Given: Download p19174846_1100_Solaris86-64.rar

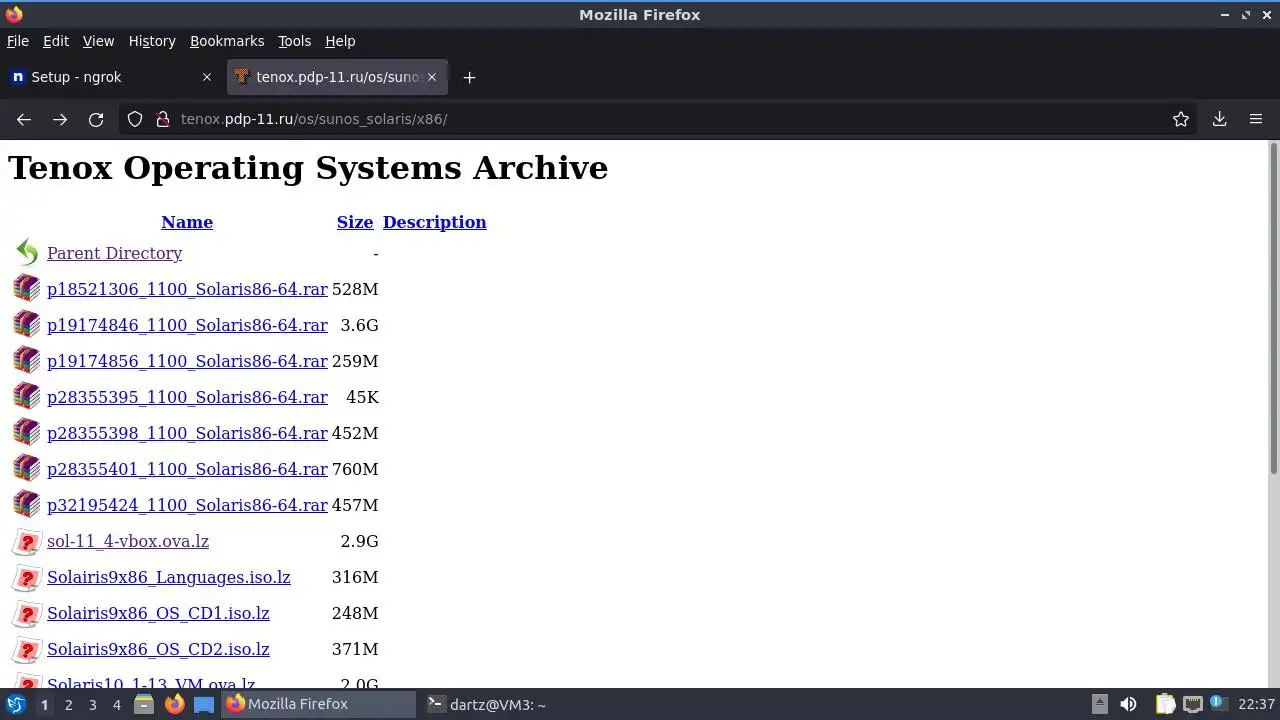Looking at the screenshot, I should 187,325.
